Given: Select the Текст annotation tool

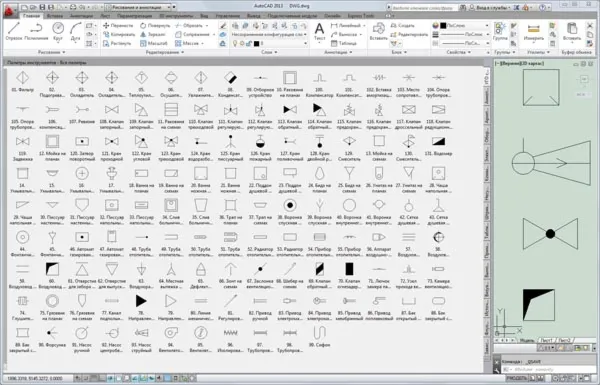Looking at the screenshot, I should pos(319,31).
